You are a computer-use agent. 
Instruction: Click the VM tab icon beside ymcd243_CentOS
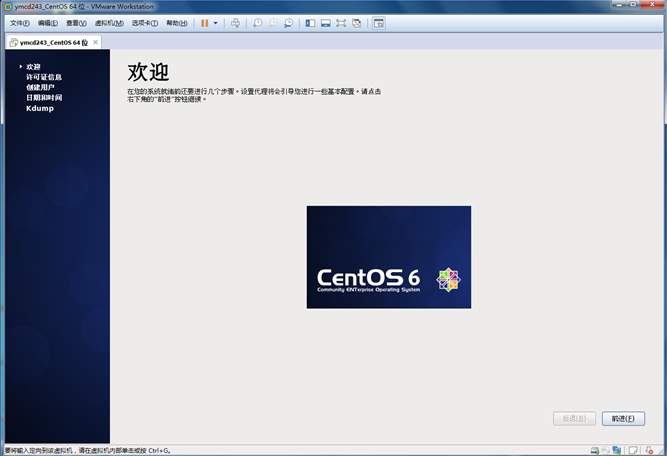[14, 42]
